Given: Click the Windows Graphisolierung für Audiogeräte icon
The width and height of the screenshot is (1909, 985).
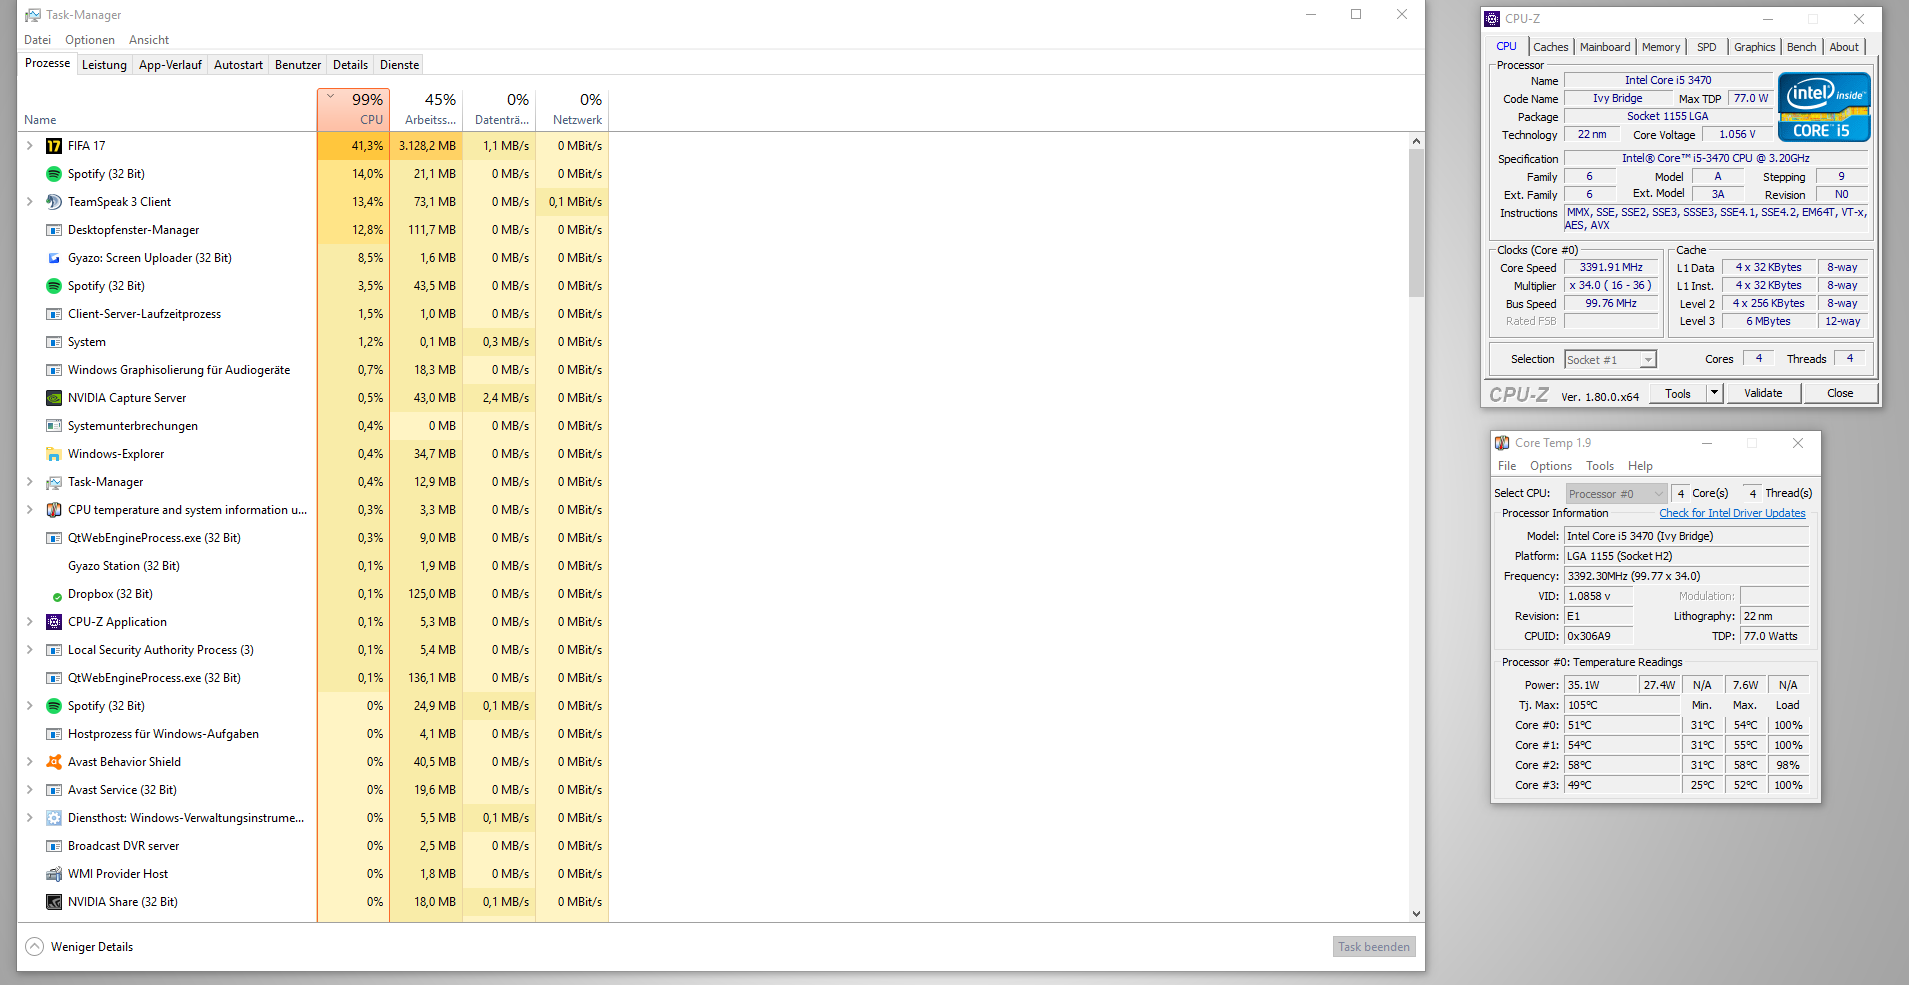Looking at the screenshot, I should click(54, 370).
